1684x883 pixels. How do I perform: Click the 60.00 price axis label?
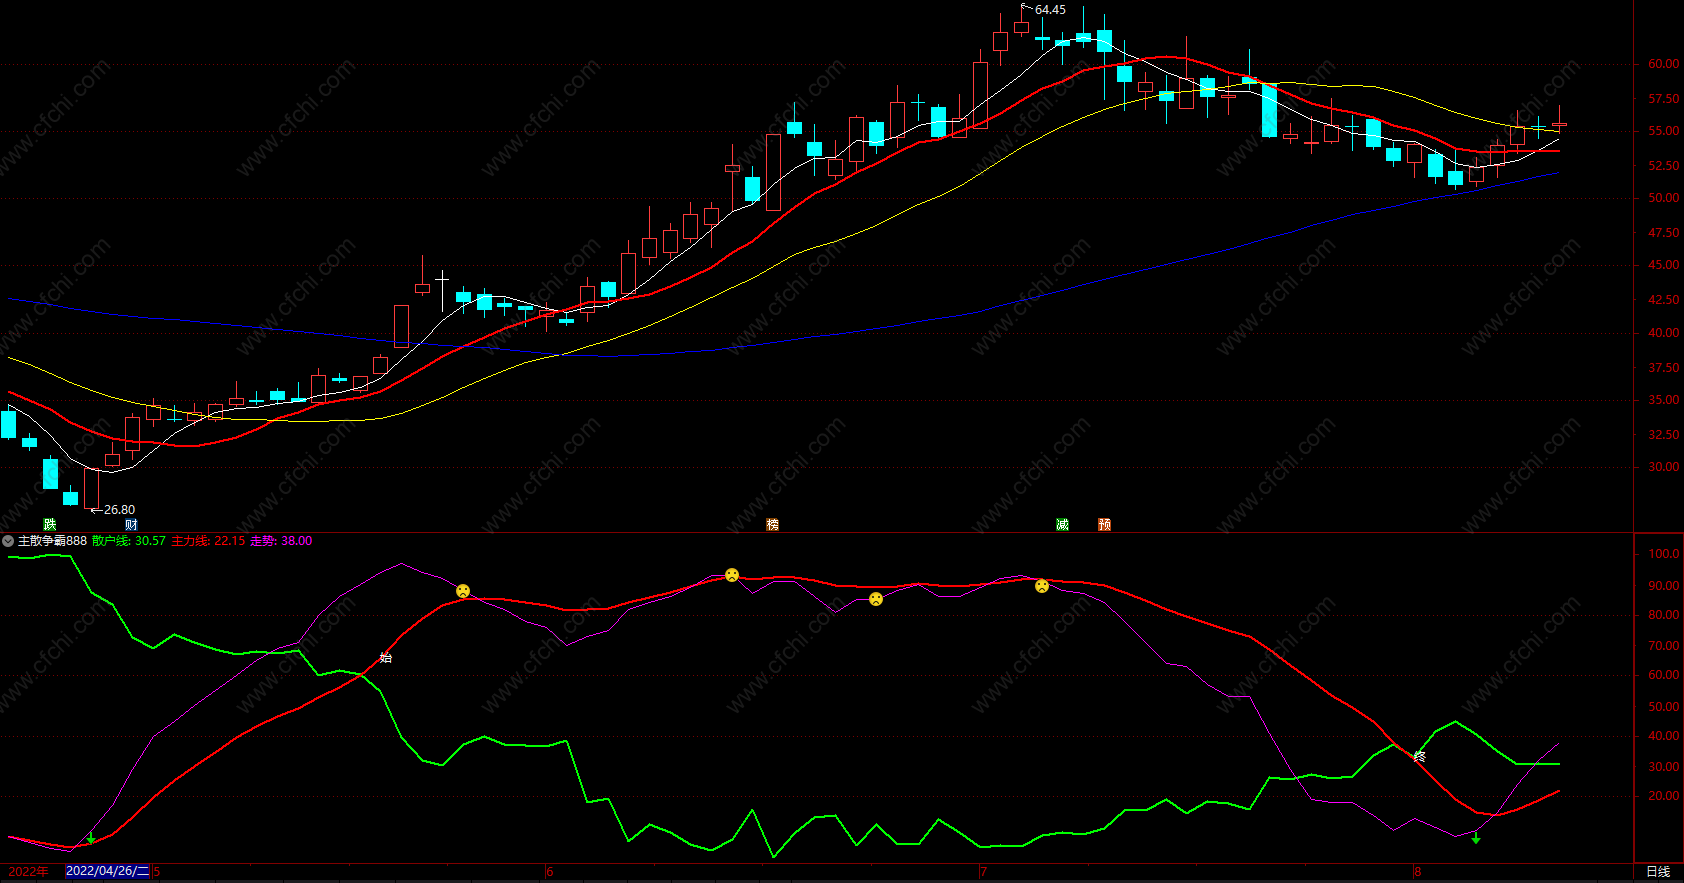point(1664,64)
